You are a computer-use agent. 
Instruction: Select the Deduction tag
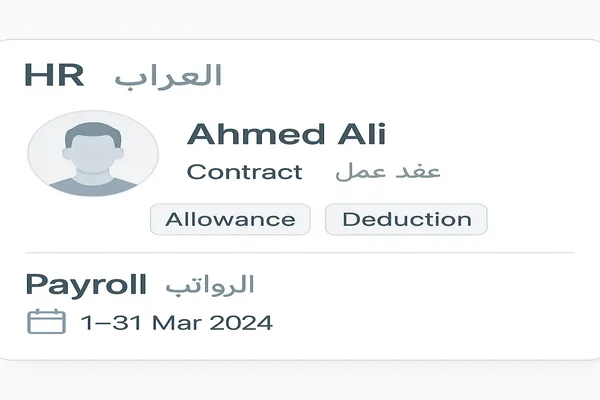point(406,219)
